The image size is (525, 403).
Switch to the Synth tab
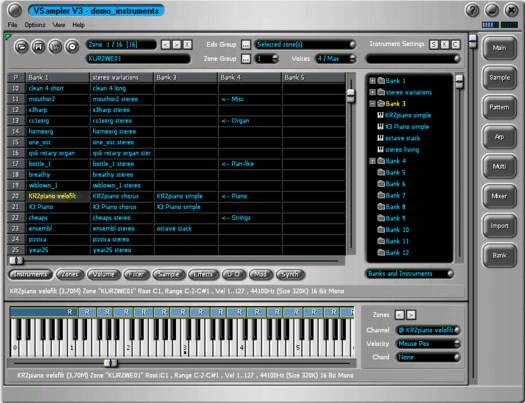click(x=290, y=274)
